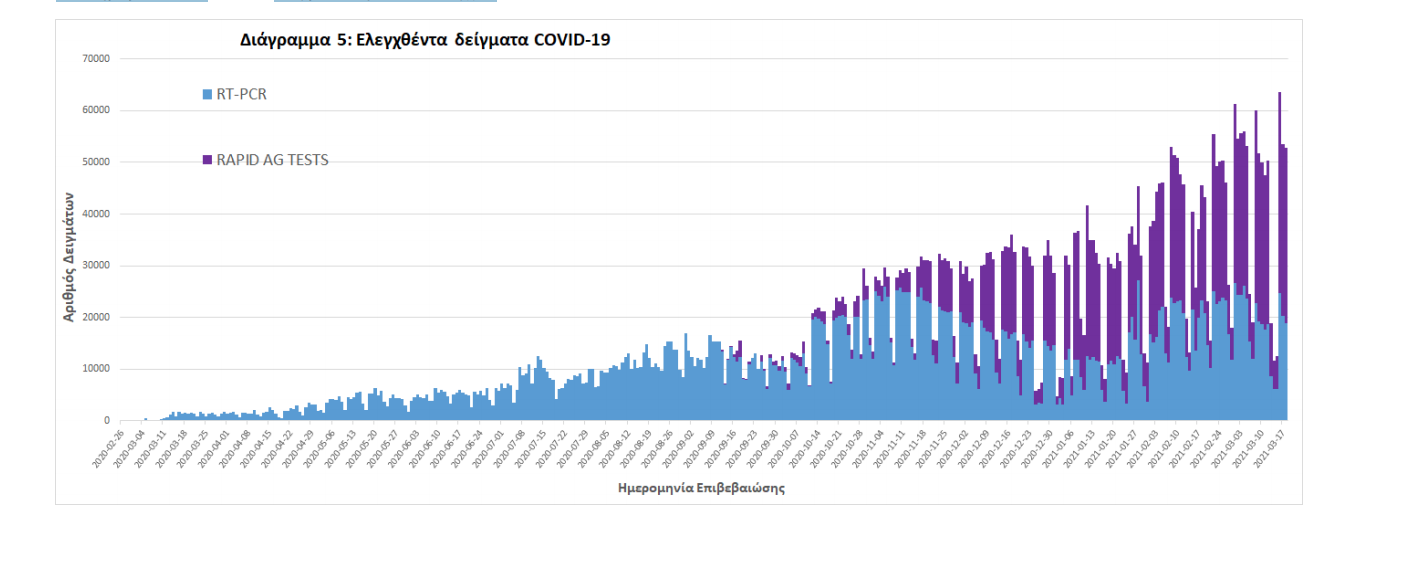Click the 30000 y-axis label
This screenshot has width=1410, height=578.
(x=96, y=266)
